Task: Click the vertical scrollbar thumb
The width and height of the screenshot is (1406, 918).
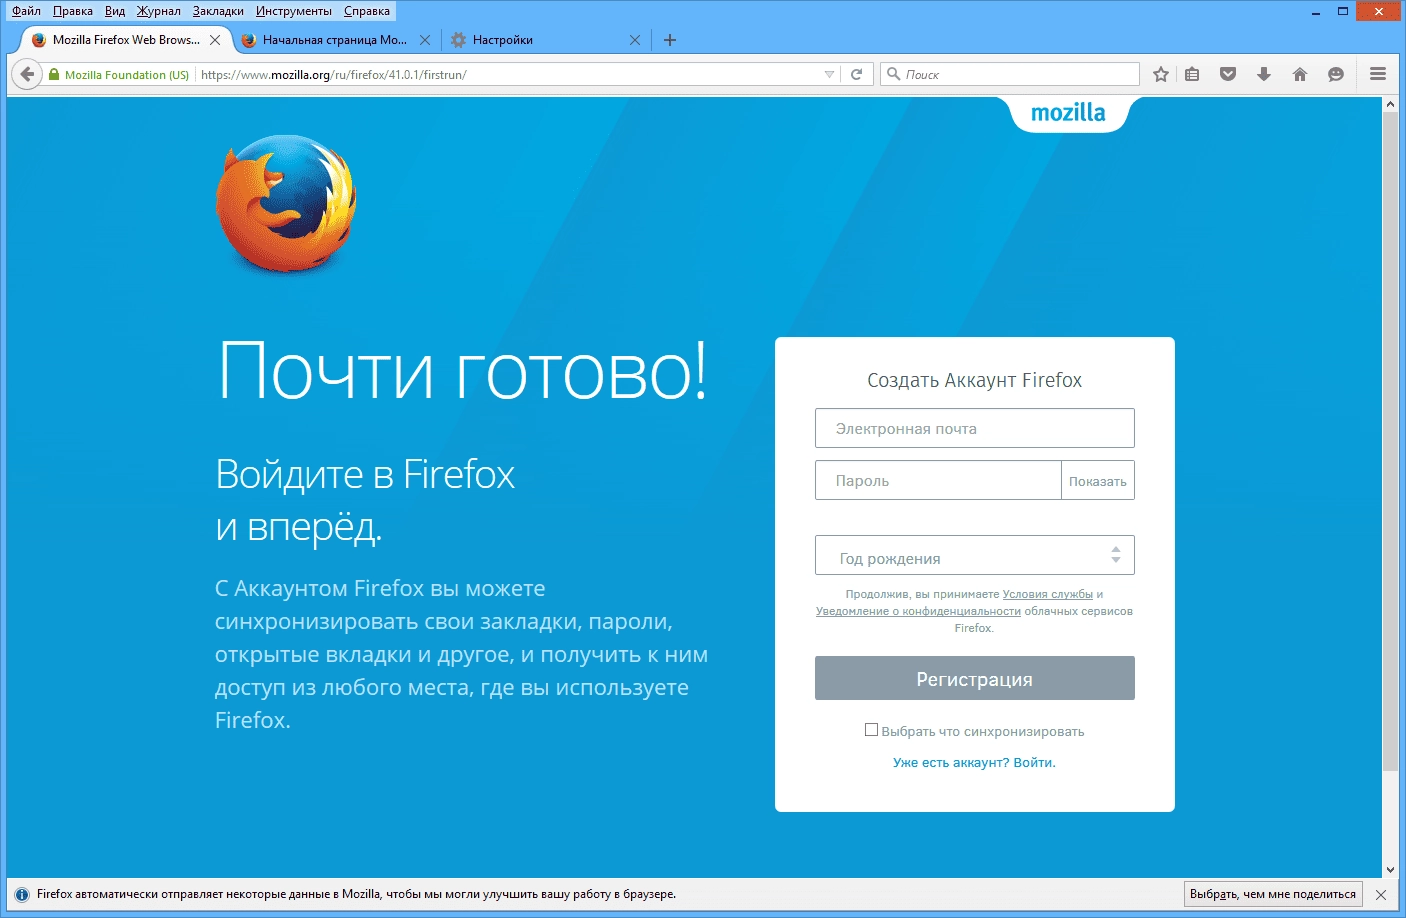Action: coord(1390,440)
